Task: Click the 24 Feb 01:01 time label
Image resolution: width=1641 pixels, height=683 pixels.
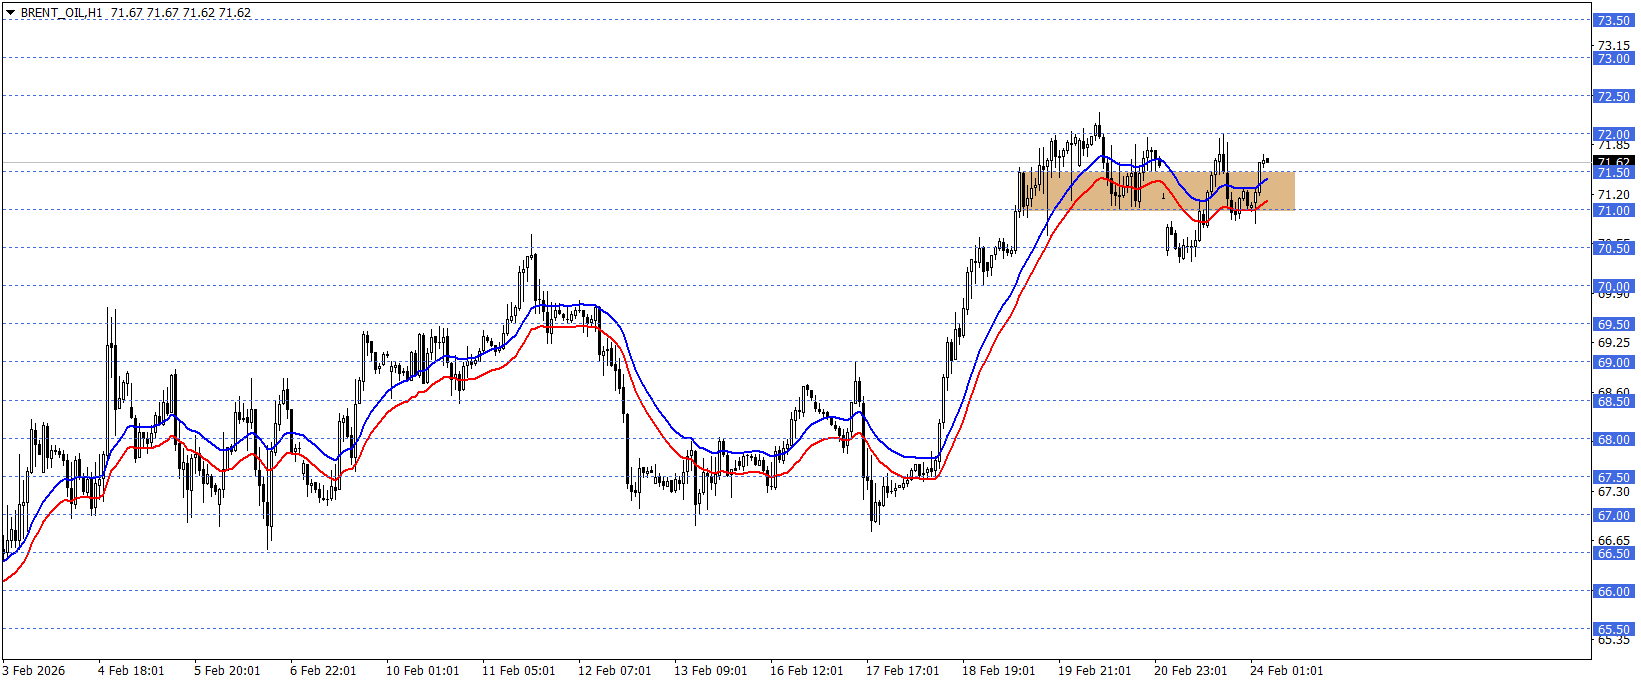Action: pos(1286,670)
